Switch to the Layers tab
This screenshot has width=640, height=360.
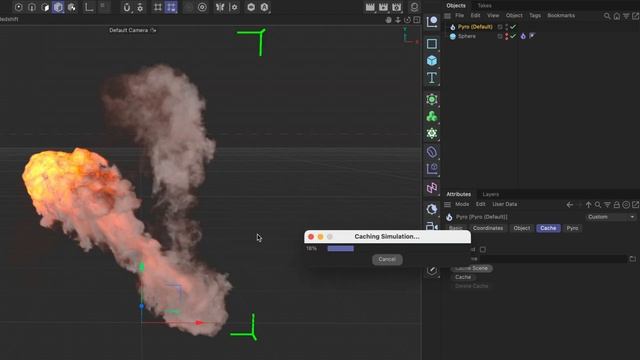click(x=491, y=194)
